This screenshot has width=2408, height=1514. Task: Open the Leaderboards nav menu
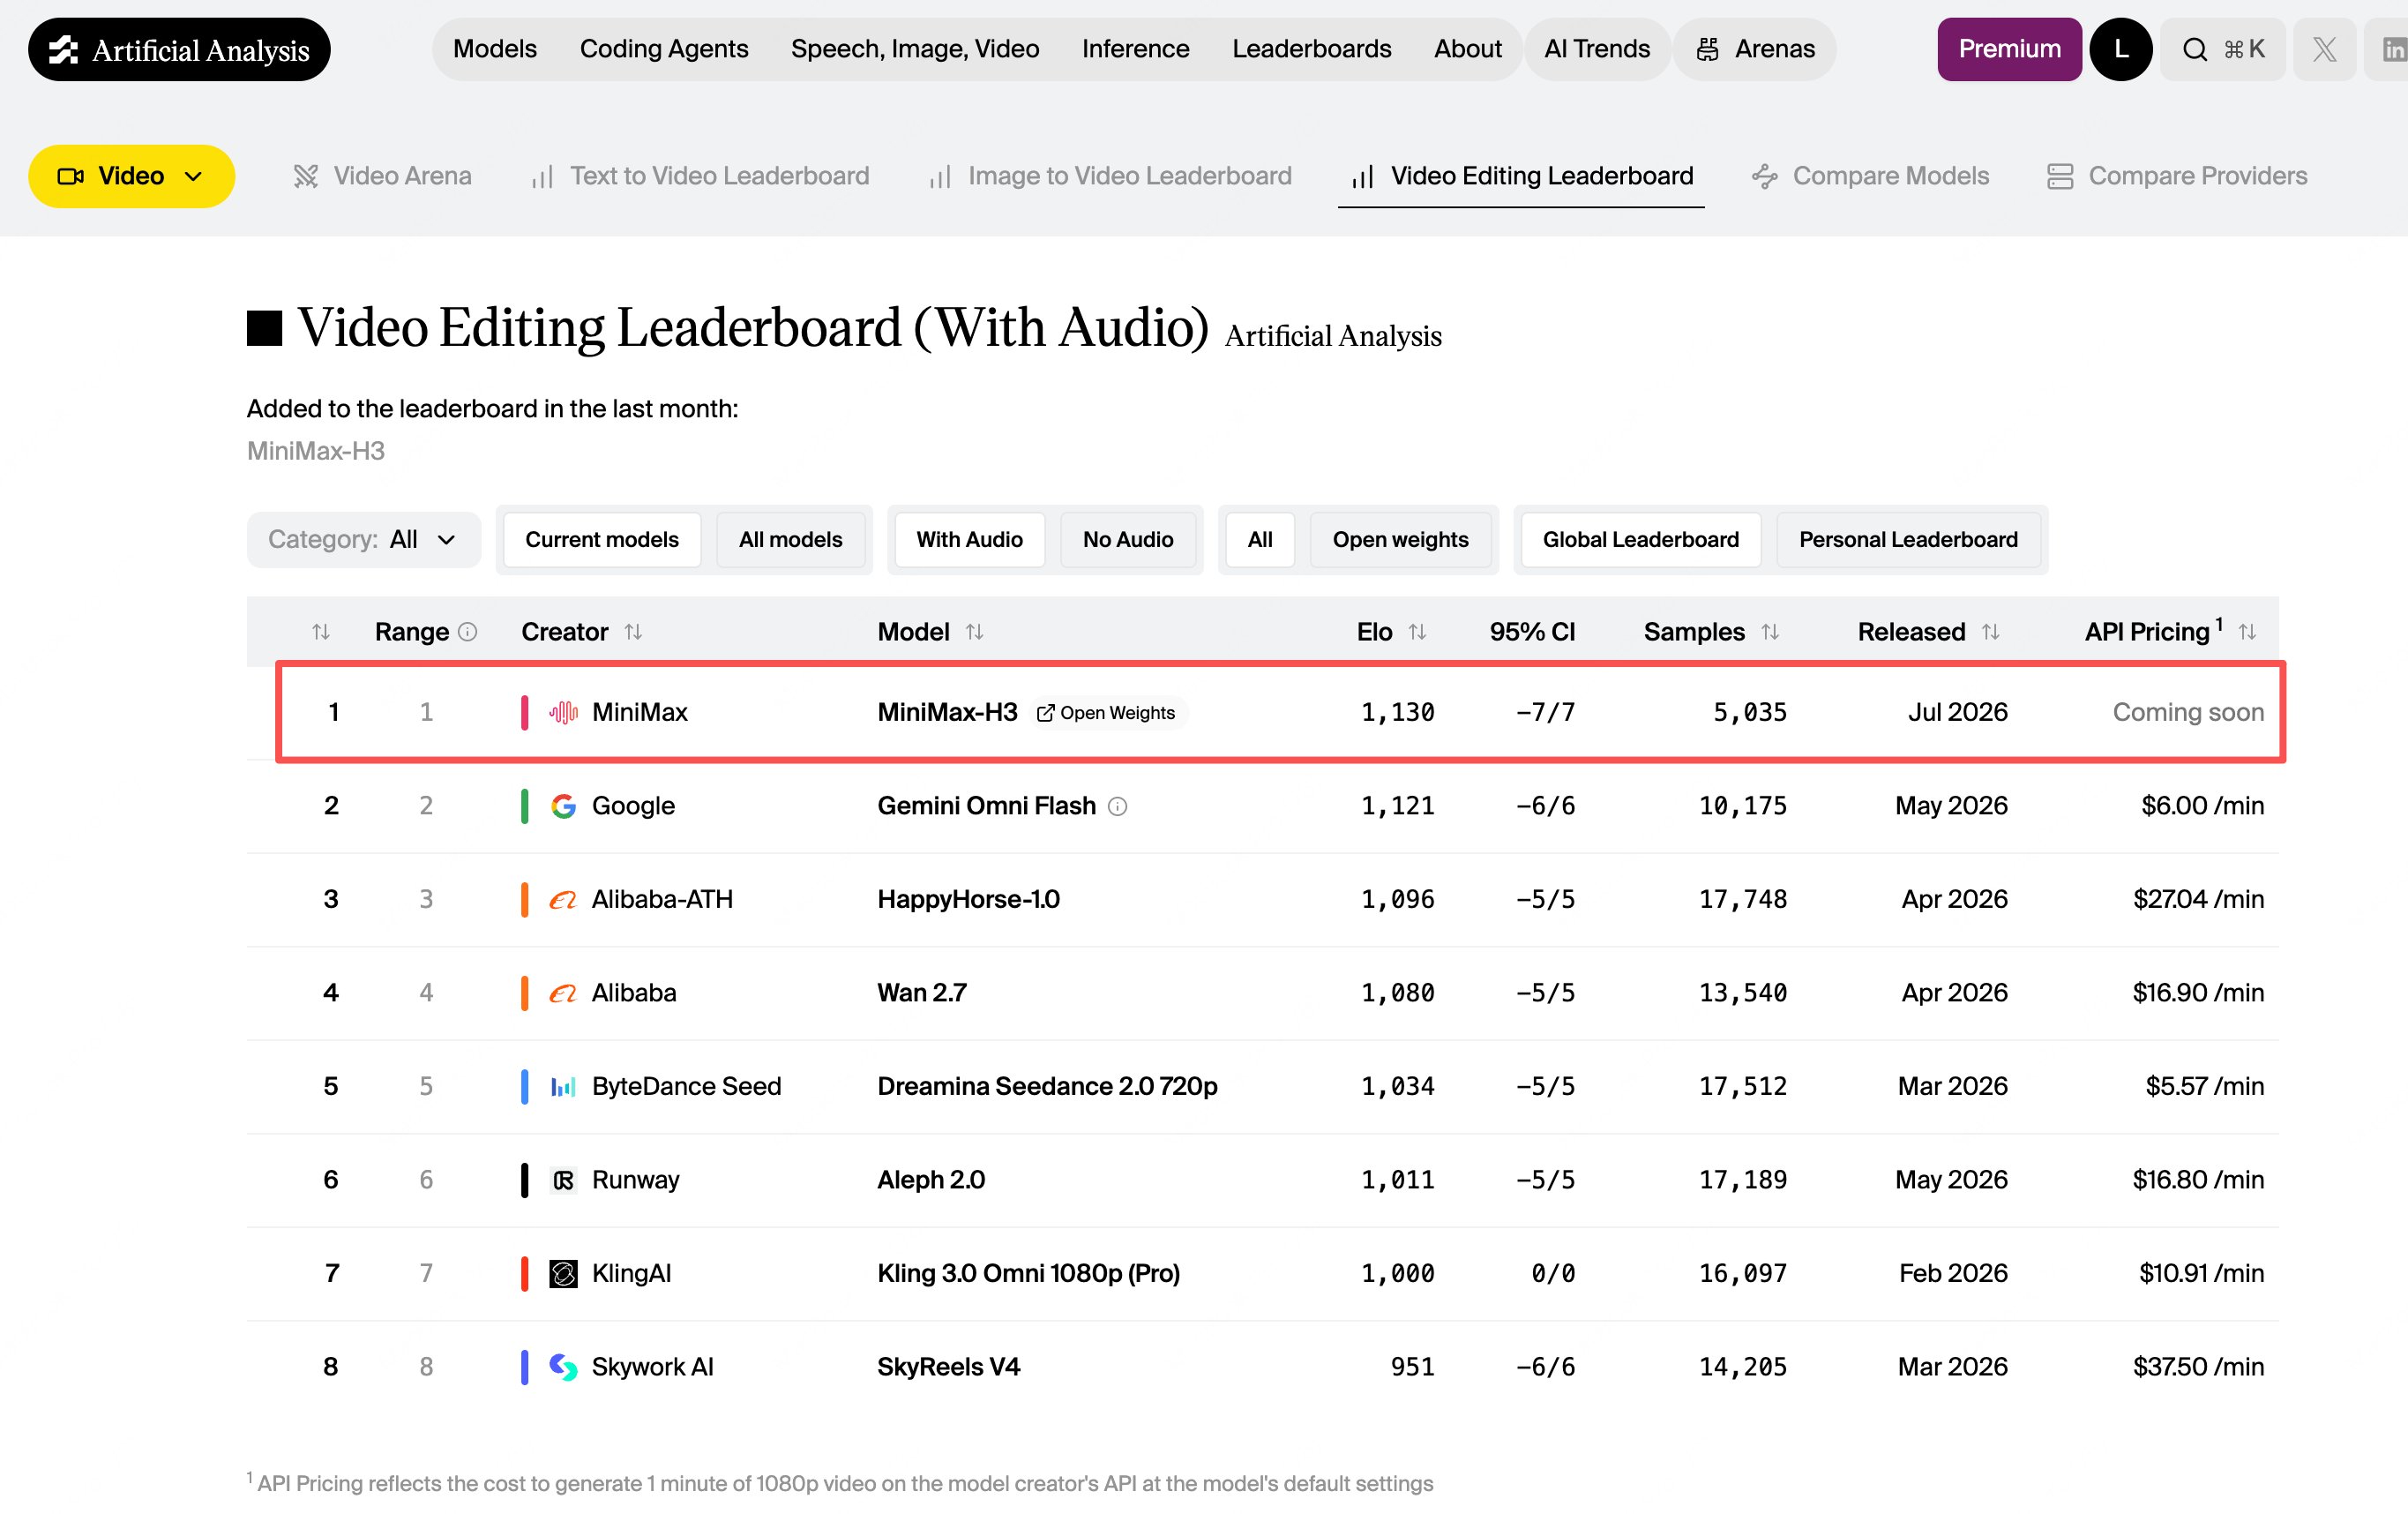1311,49
